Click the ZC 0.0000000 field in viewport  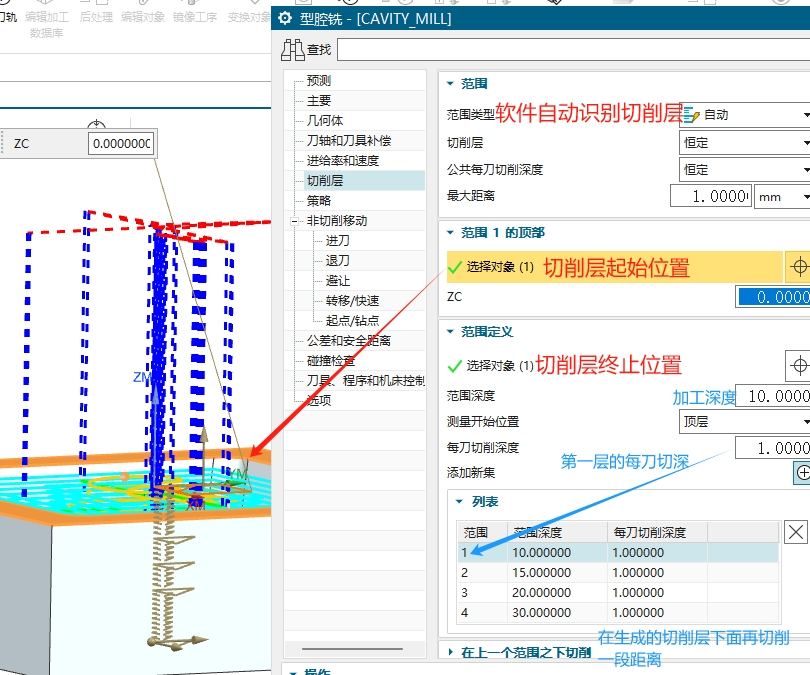click(121, 144)
